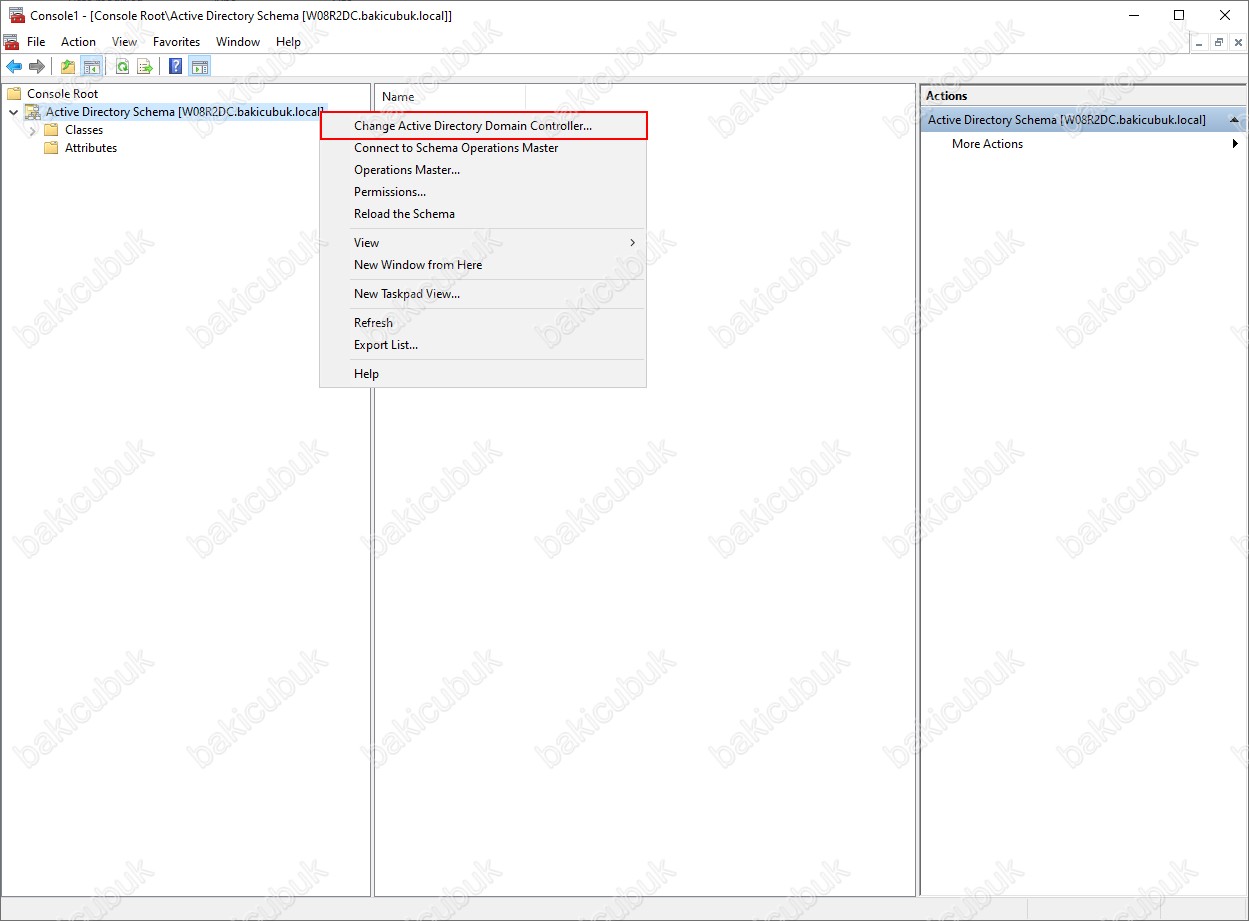Viewport: 1249px width, 921px height.
Task: Restore down the inner MDI console window
Action: [x=1219, y=42]
